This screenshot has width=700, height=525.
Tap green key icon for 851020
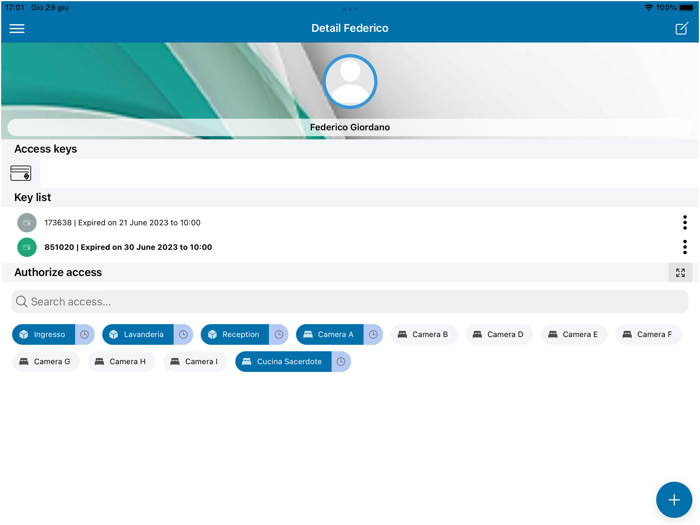27,247
